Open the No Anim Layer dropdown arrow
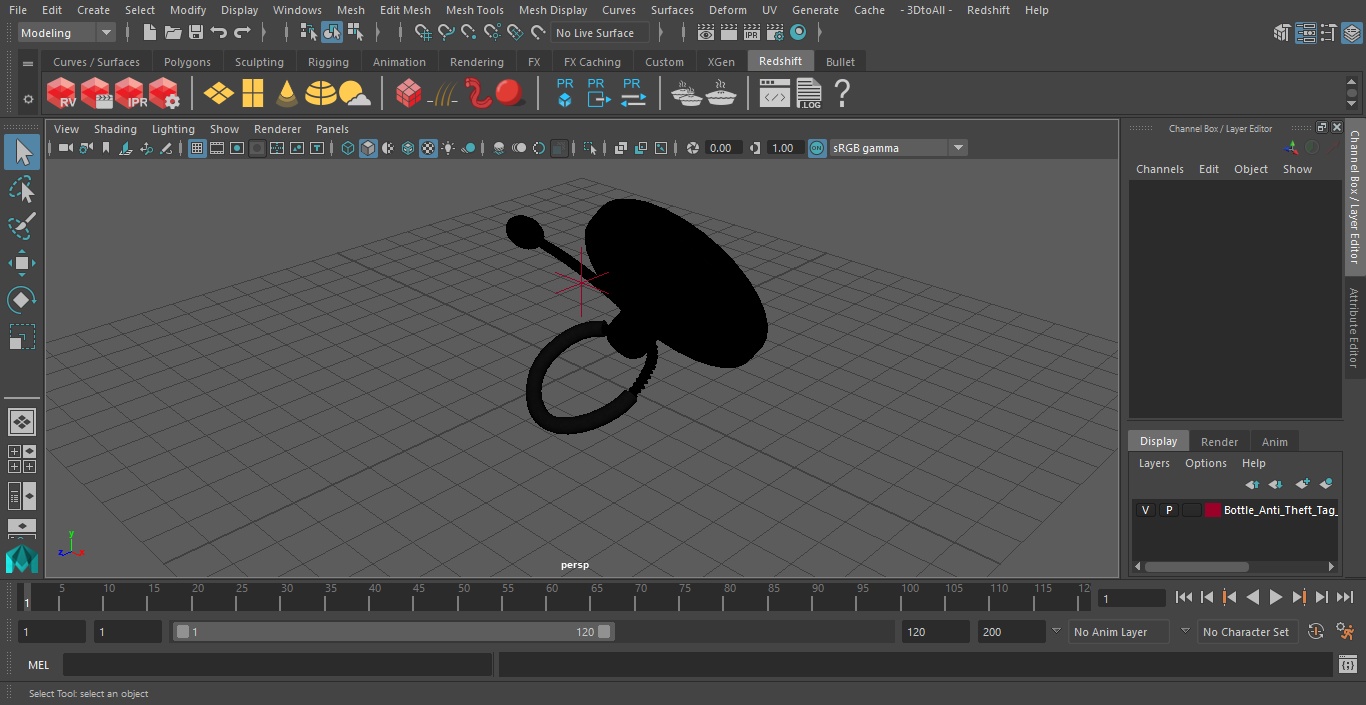Image resolution: width=1366 pixels, height=705 pixels. [1055, 631]
